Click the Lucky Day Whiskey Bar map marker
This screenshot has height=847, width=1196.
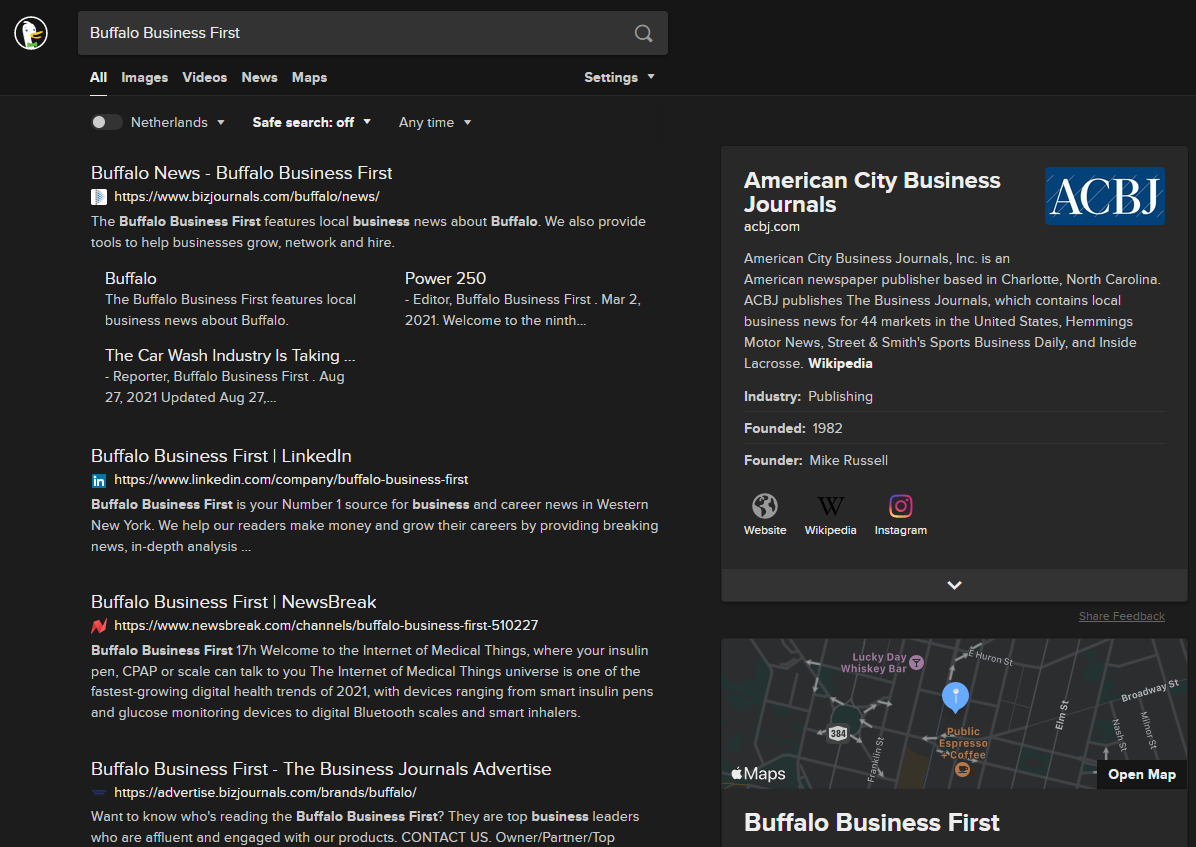(x=917, y=662)
